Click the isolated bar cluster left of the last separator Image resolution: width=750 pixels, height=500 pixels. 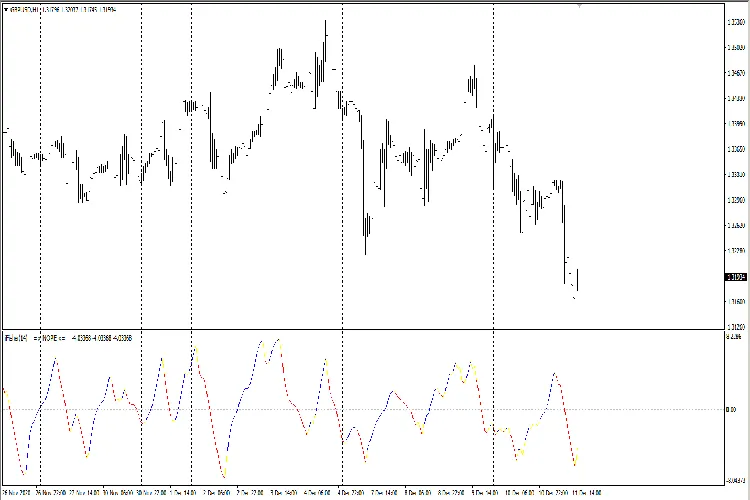[x=472, y=85]
